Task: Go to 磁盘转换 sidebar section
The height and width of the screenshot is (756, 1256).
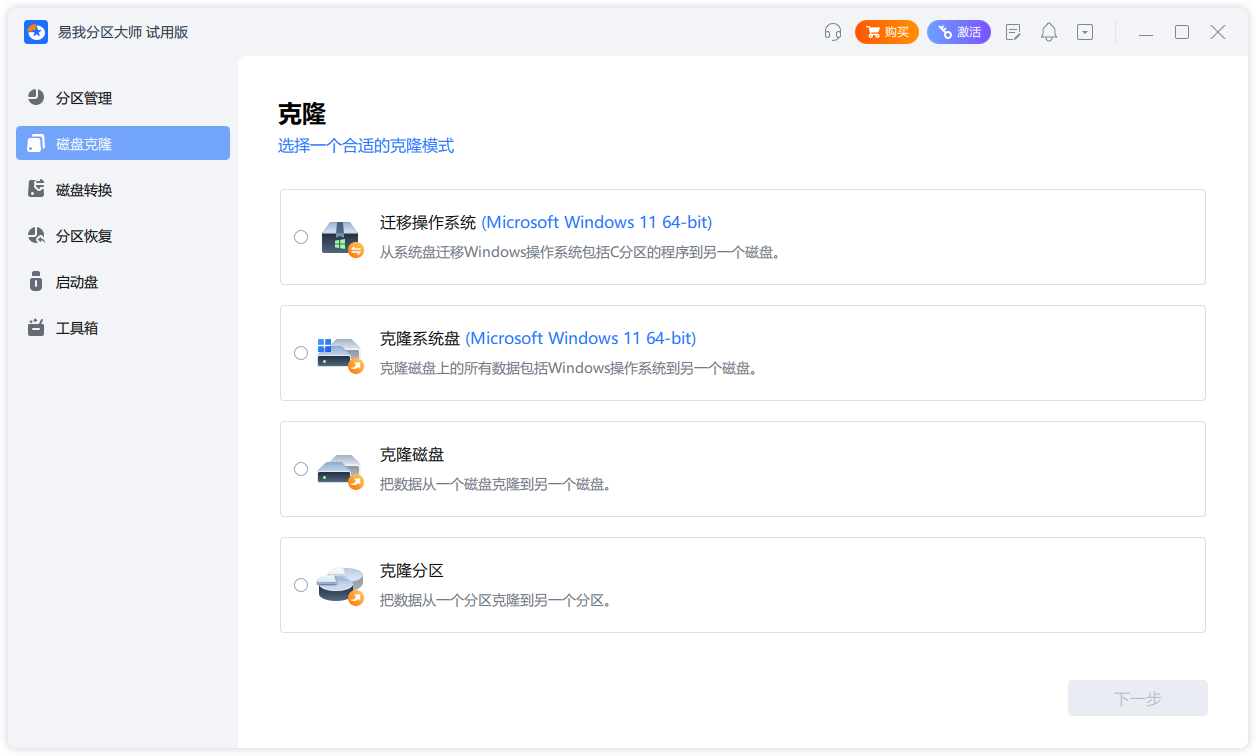Action: pos(123,189)
